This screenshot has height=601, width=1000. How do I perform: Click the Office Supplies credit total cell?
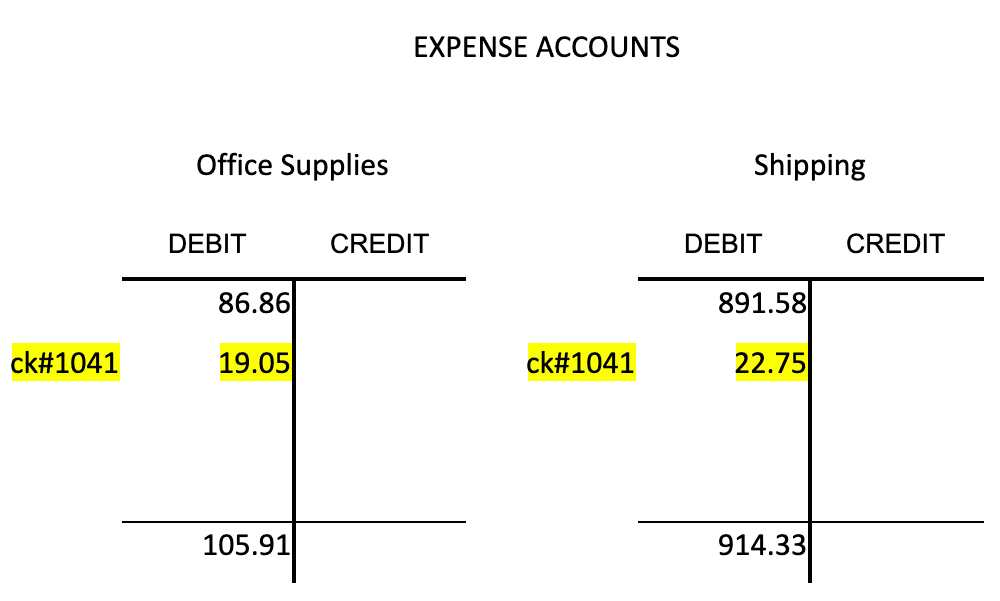point(381,552)
